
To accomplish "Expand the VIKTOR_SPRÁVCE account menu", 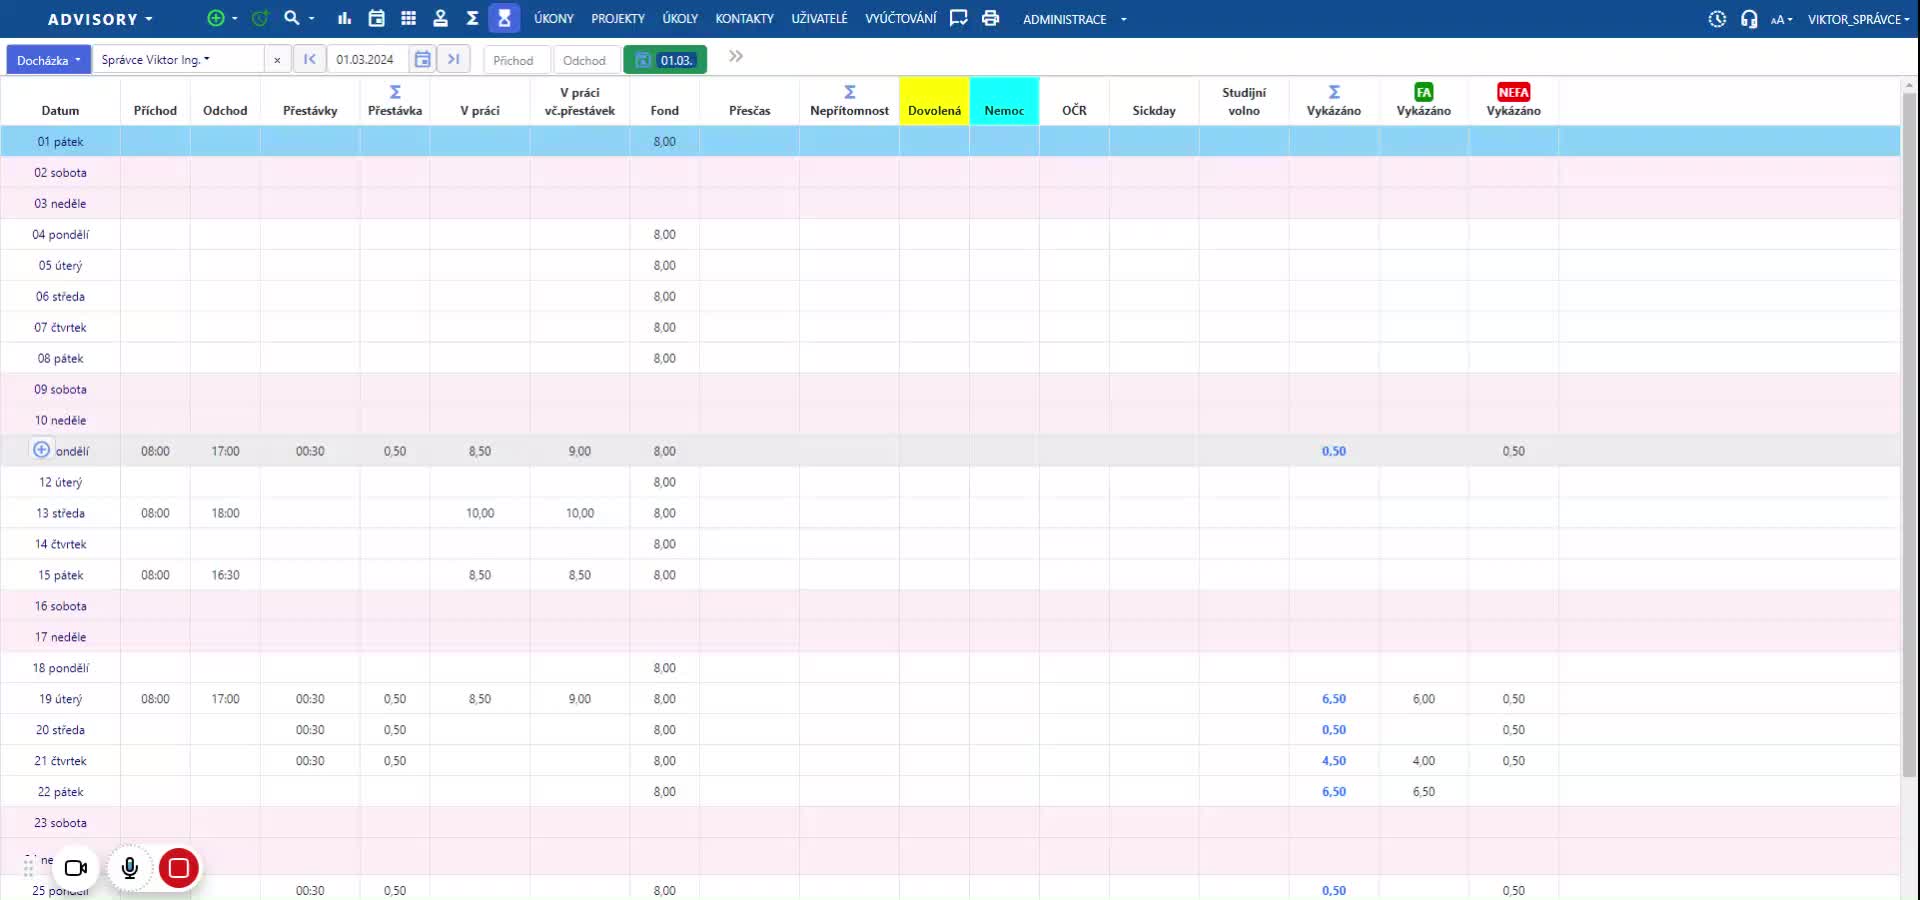I will click(1857, 19).
